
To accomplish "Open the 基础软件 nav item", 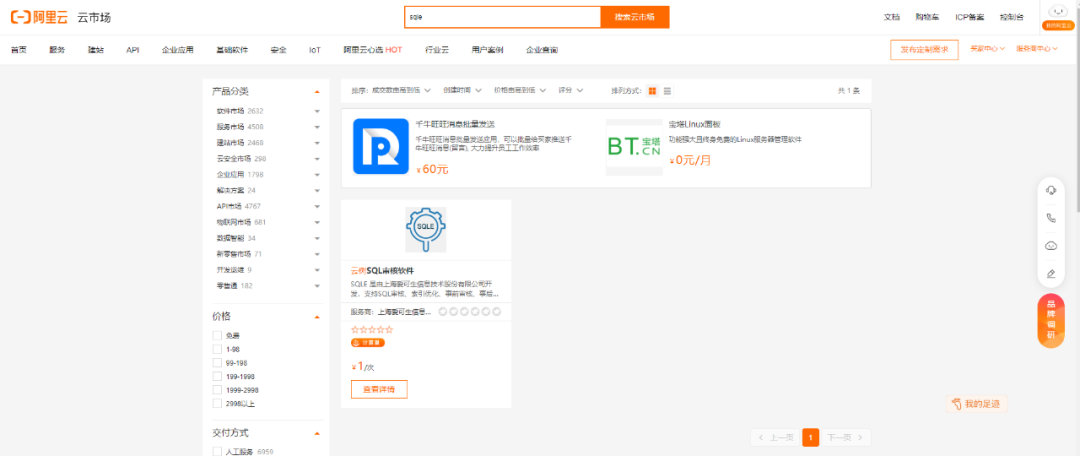I will [232, 50].
